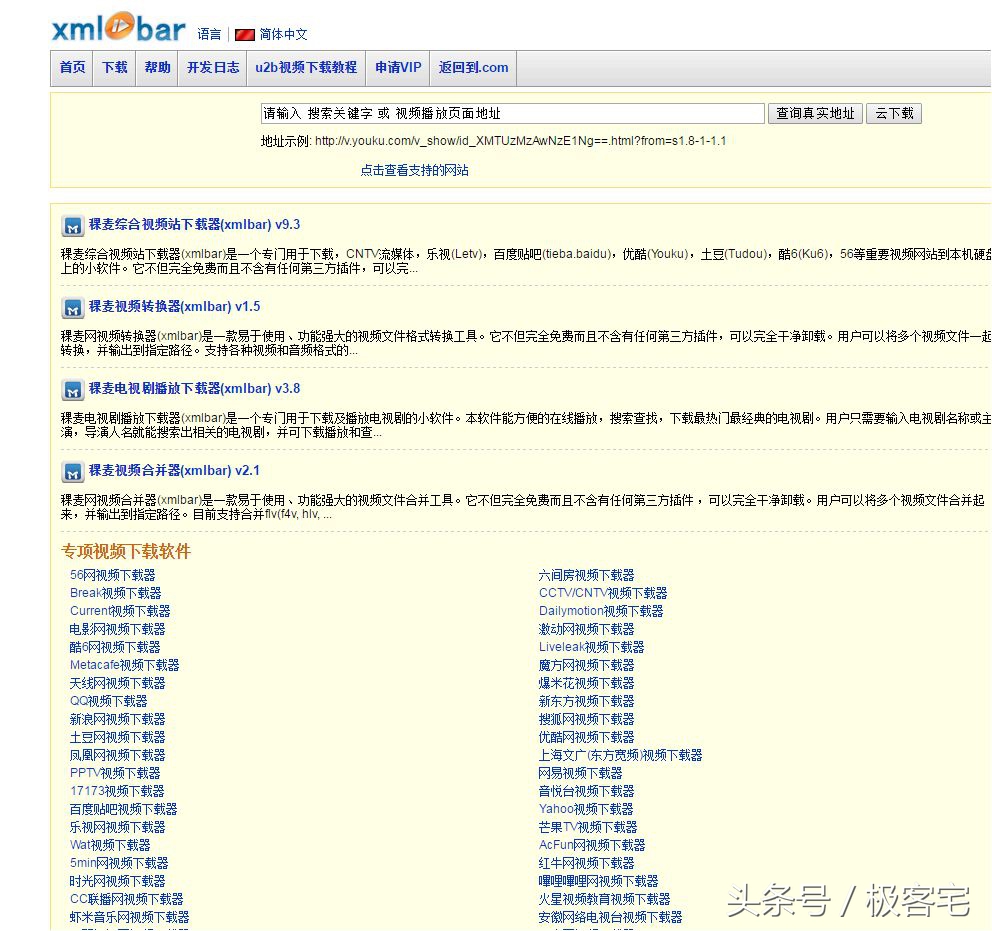Switch to the 下载 tab
The image size is (992, 931).
pos(113,68)
